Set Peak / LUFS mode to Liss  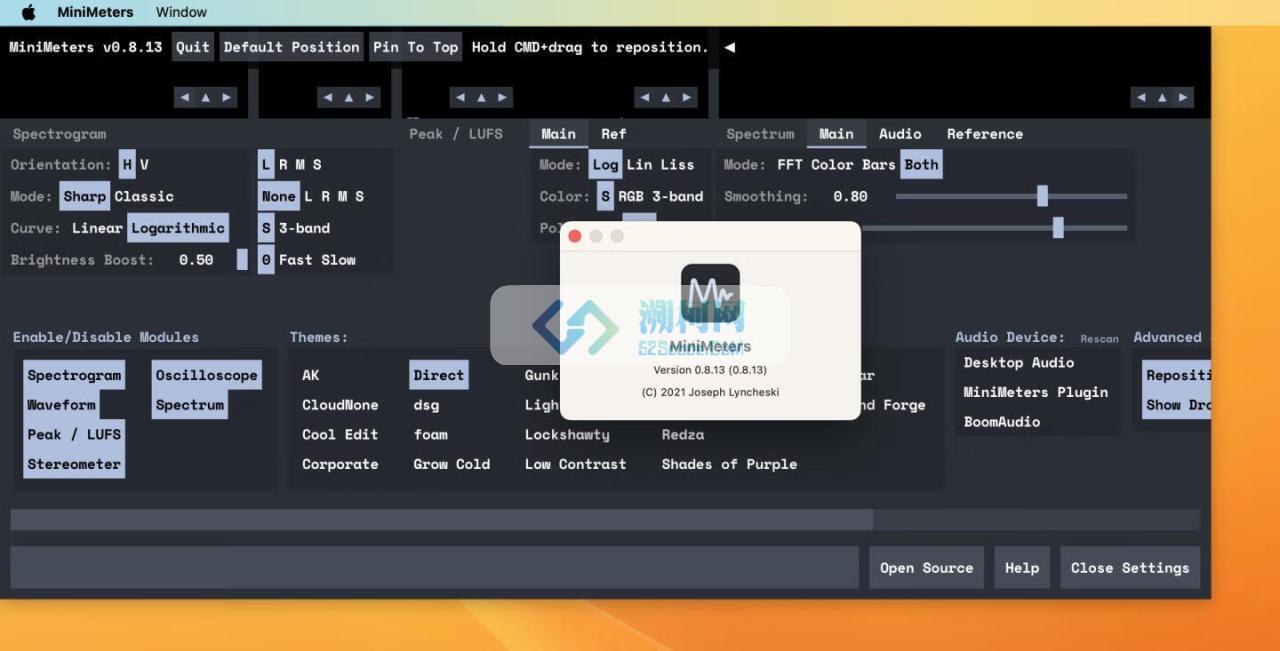(x=677, y=165)
